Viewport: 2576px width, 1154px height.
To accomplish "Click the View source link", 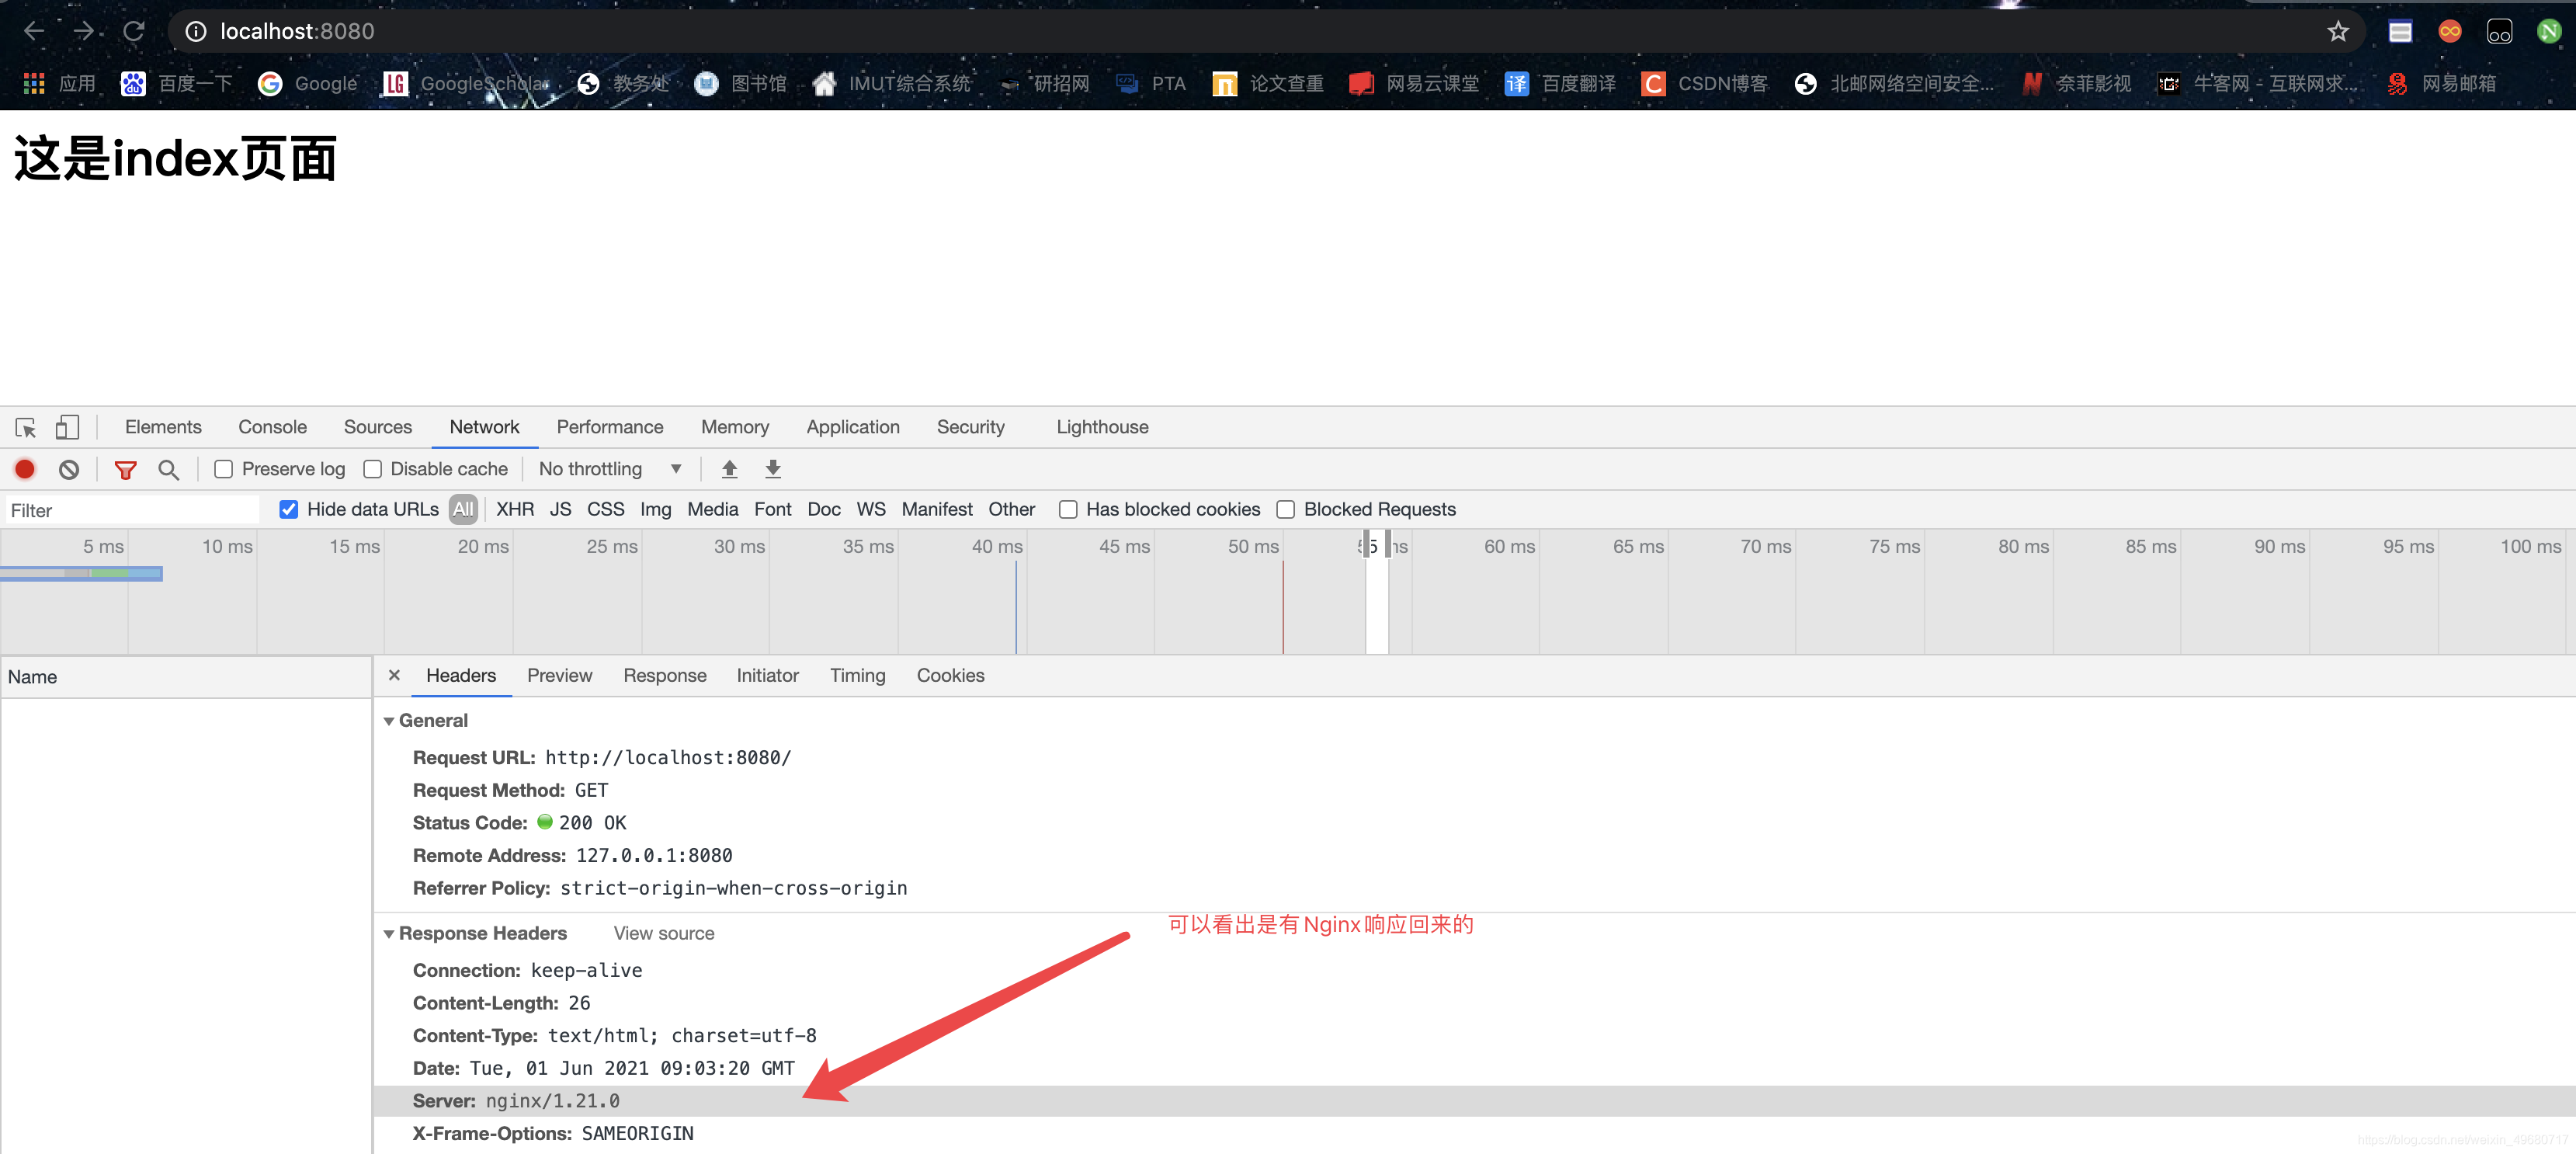I will [663, 934].
